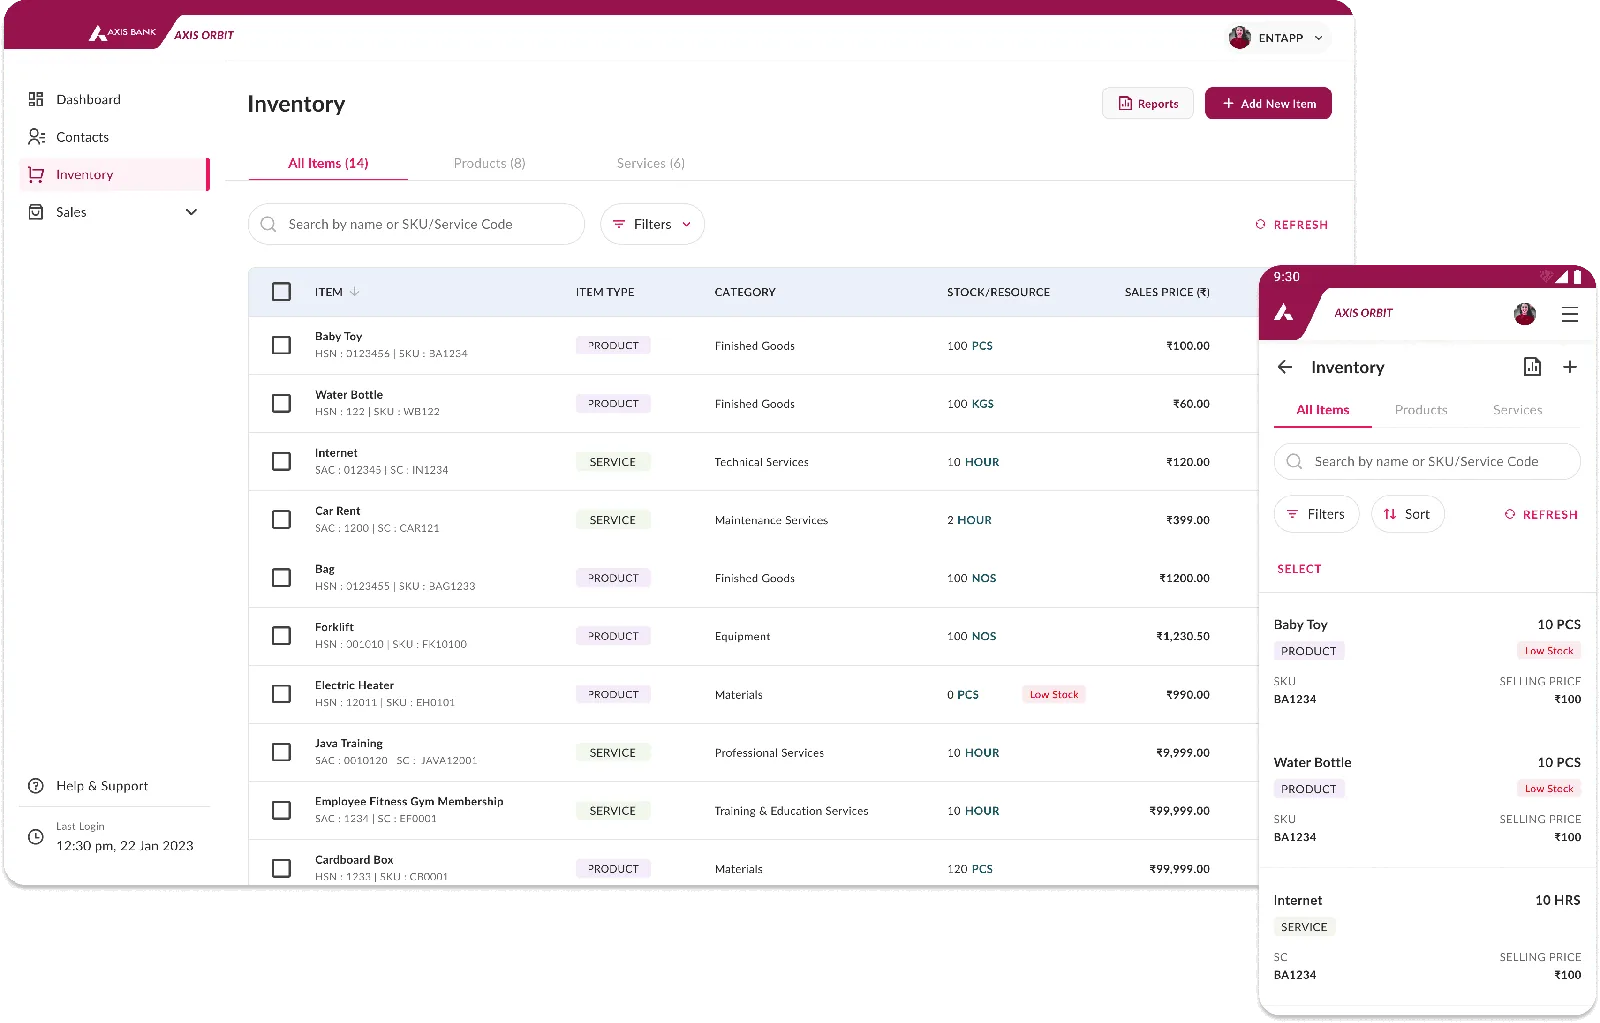Screen dimensions: 1600x1023
Task: Check the Forklift row checkbox
Action: [x=282, y=636]
